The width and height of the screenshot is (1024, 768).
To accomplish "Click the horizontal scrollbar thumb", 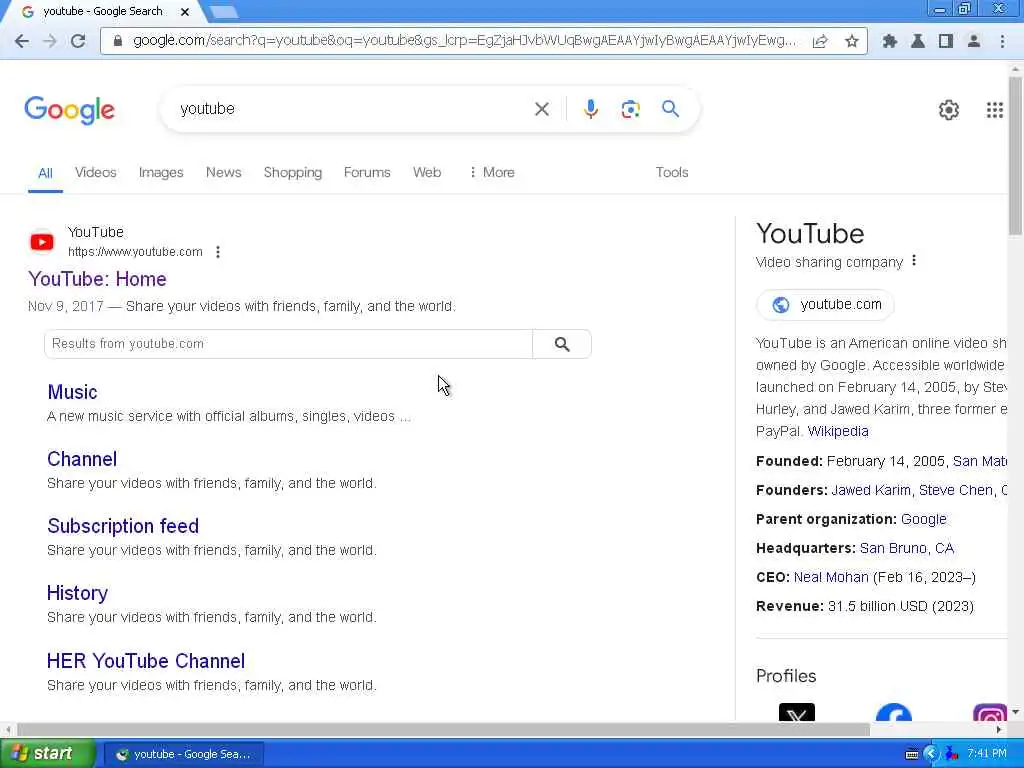I will click(x=444, y=729).
